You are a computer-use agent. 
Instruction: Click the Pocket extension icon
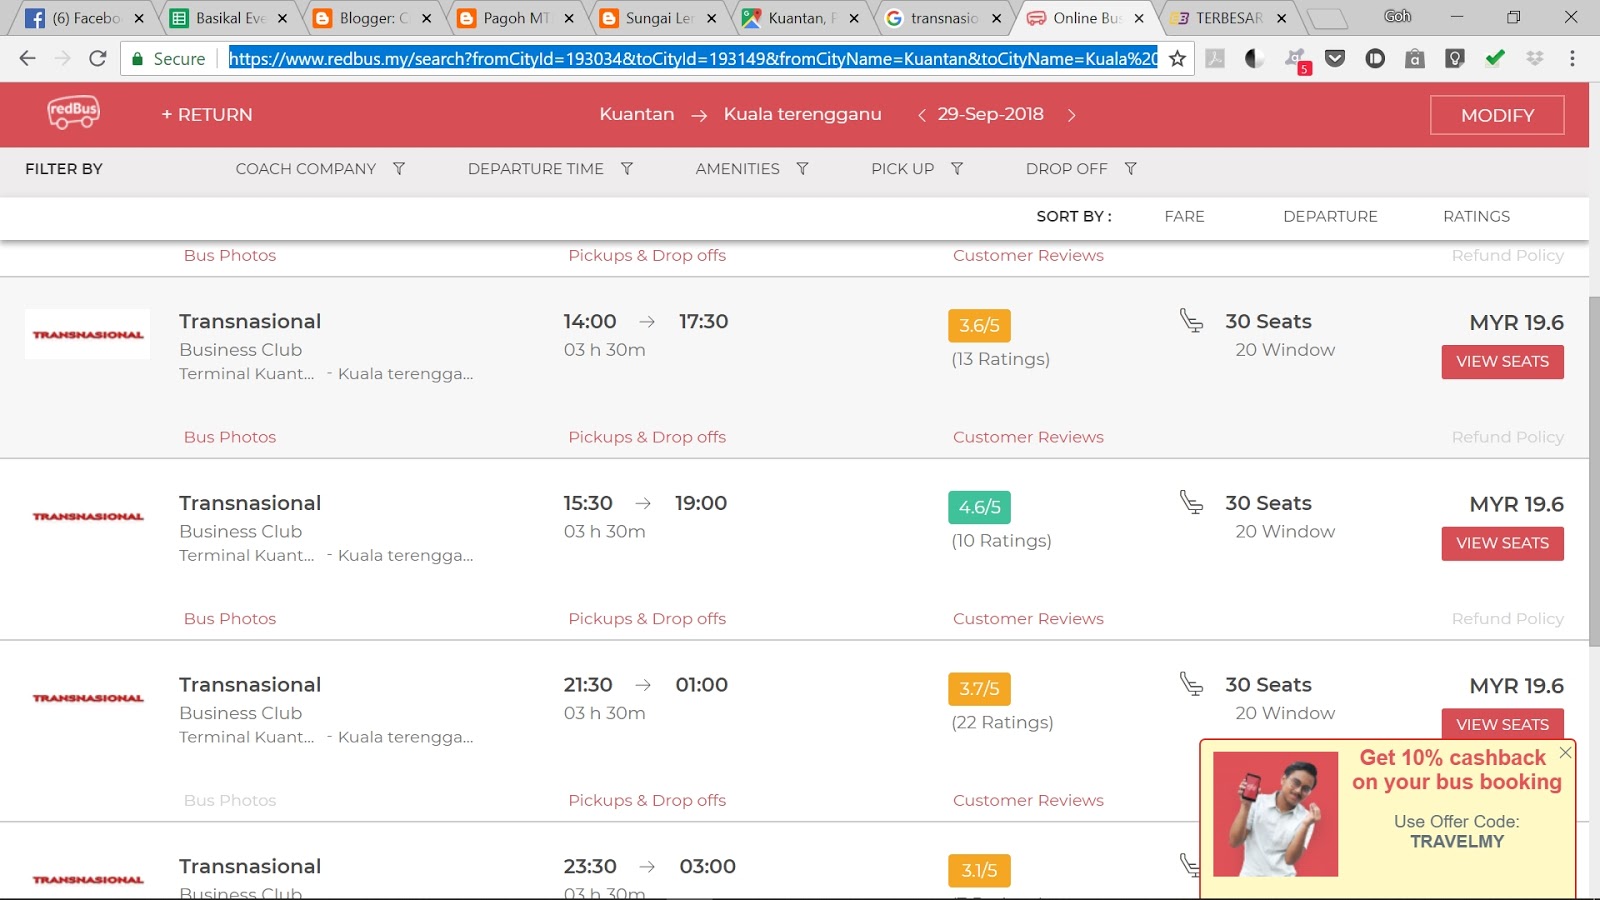coord(1335,59)
